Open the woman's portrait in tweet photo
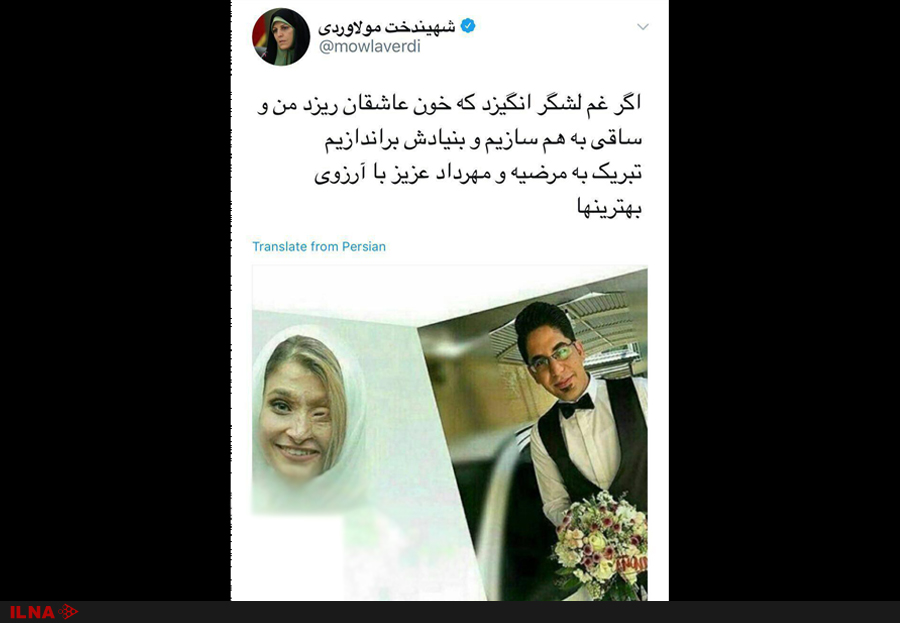 click(310, 411)
